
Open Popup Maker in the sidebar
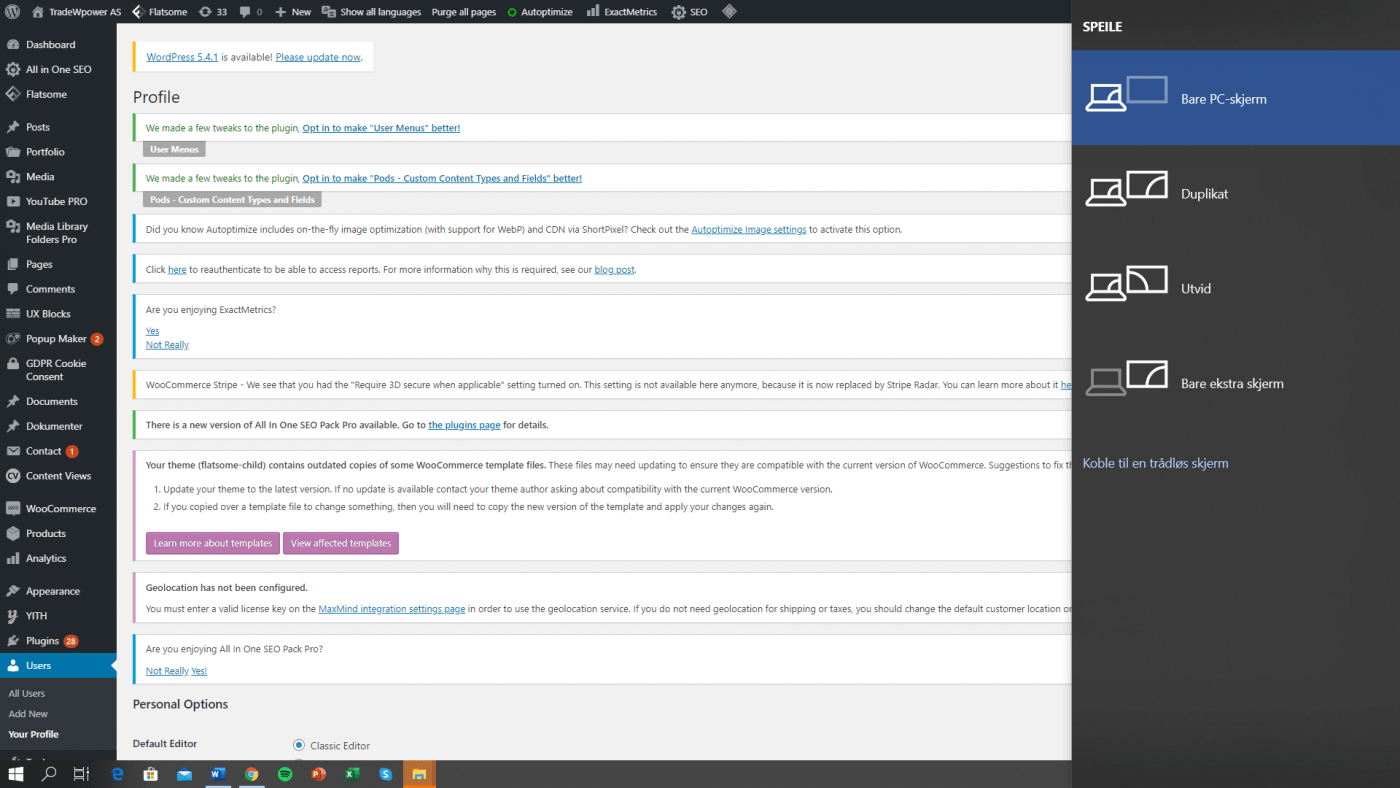tap(58, 339)
